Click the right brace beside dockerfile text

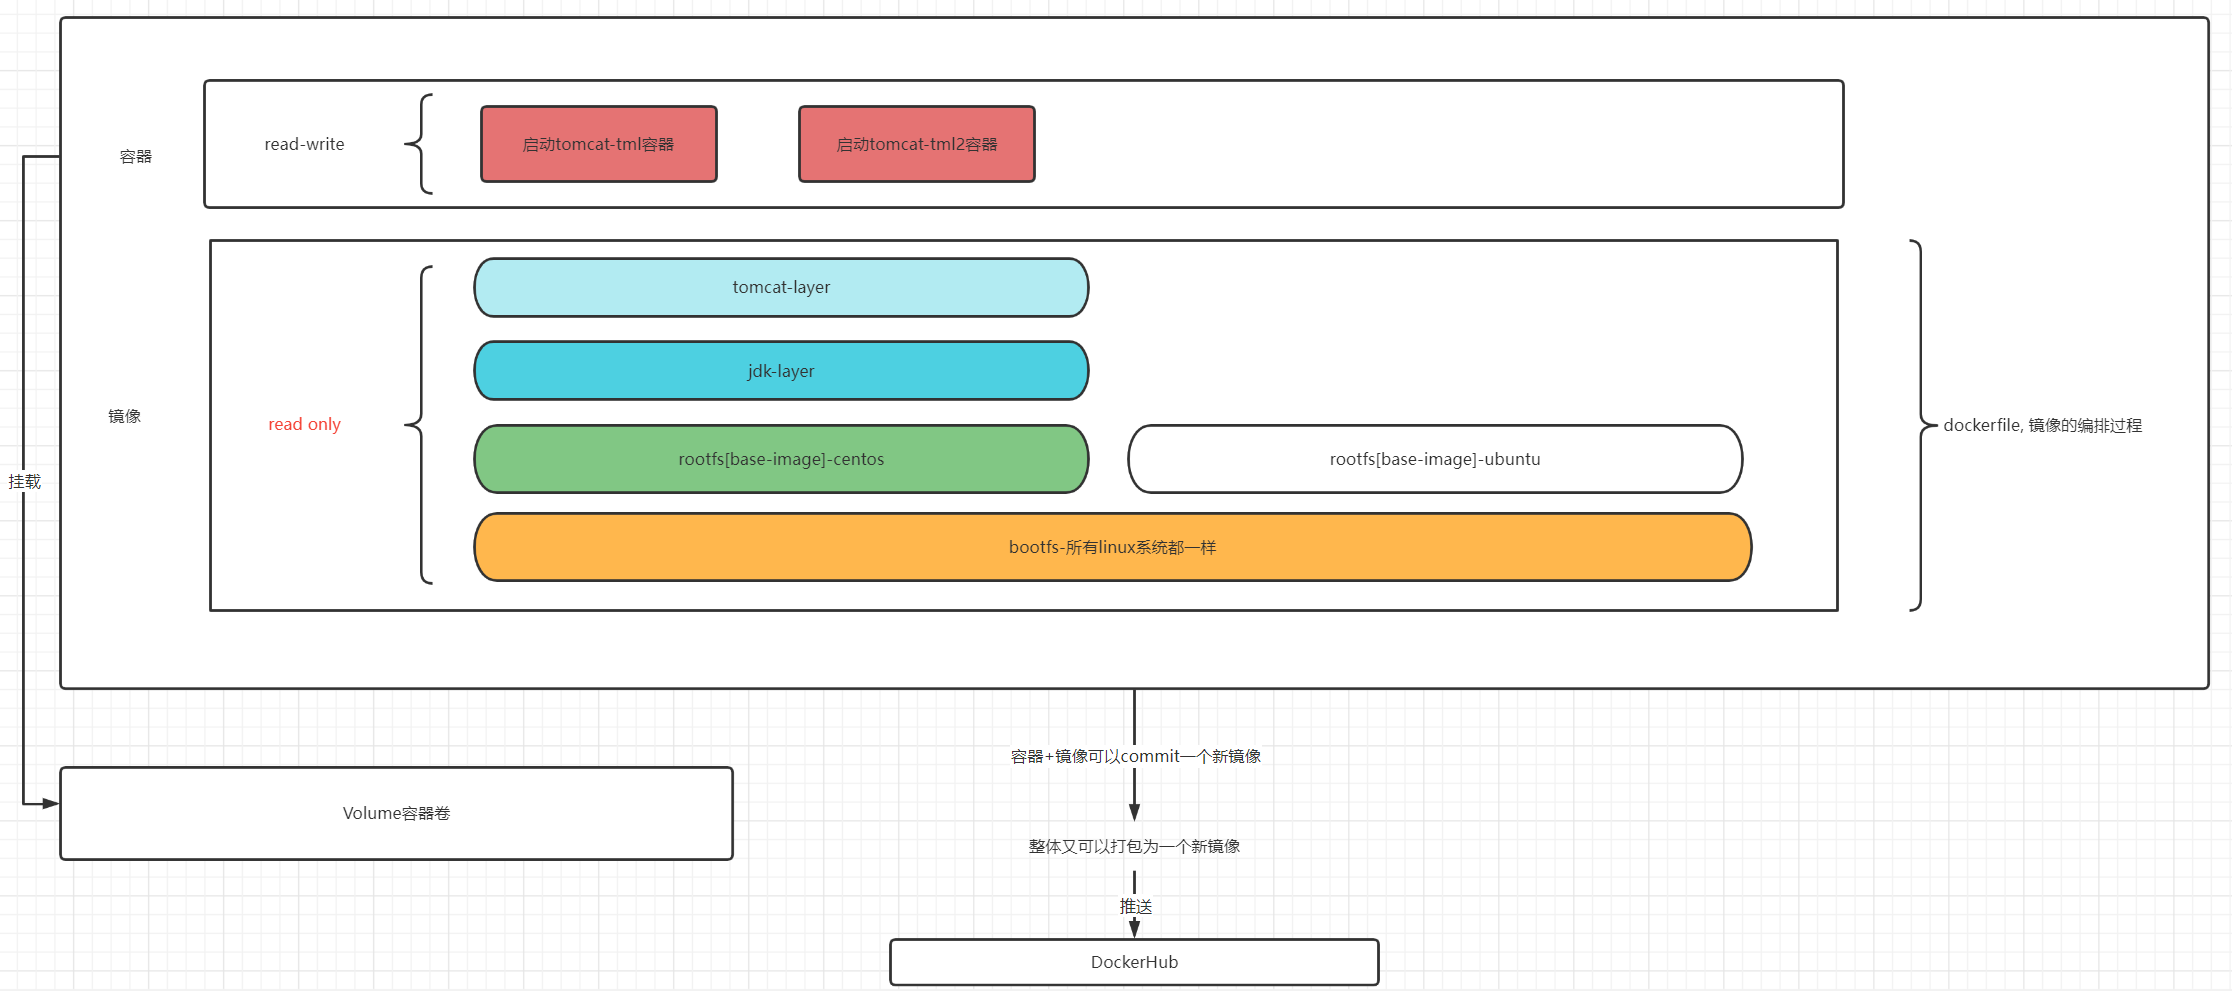[1923, 425]
